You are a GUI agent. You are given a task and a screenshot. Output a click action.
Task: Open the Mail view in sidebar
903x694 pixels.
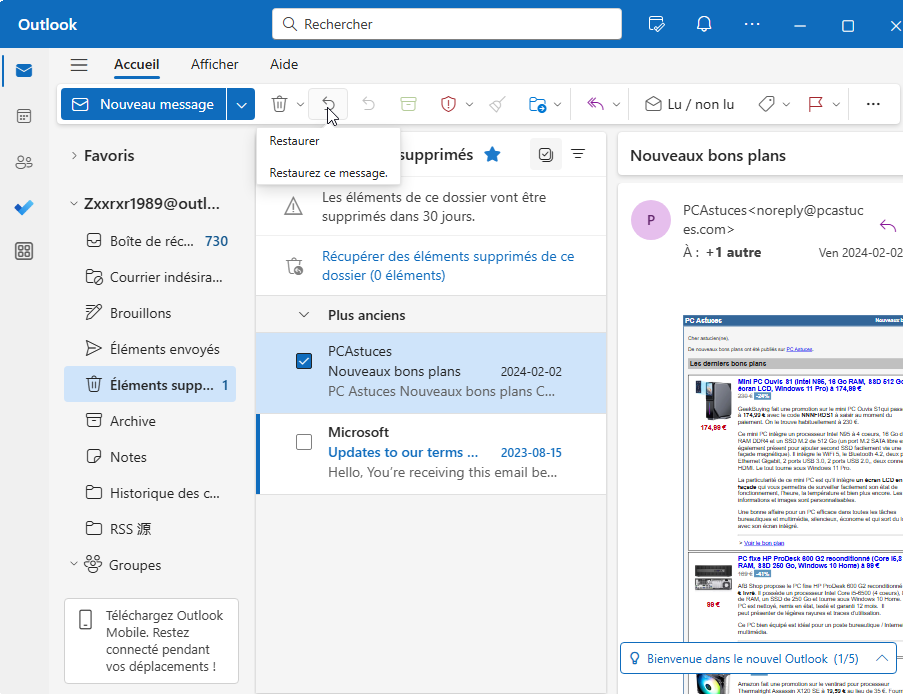[x=24, y=71]
